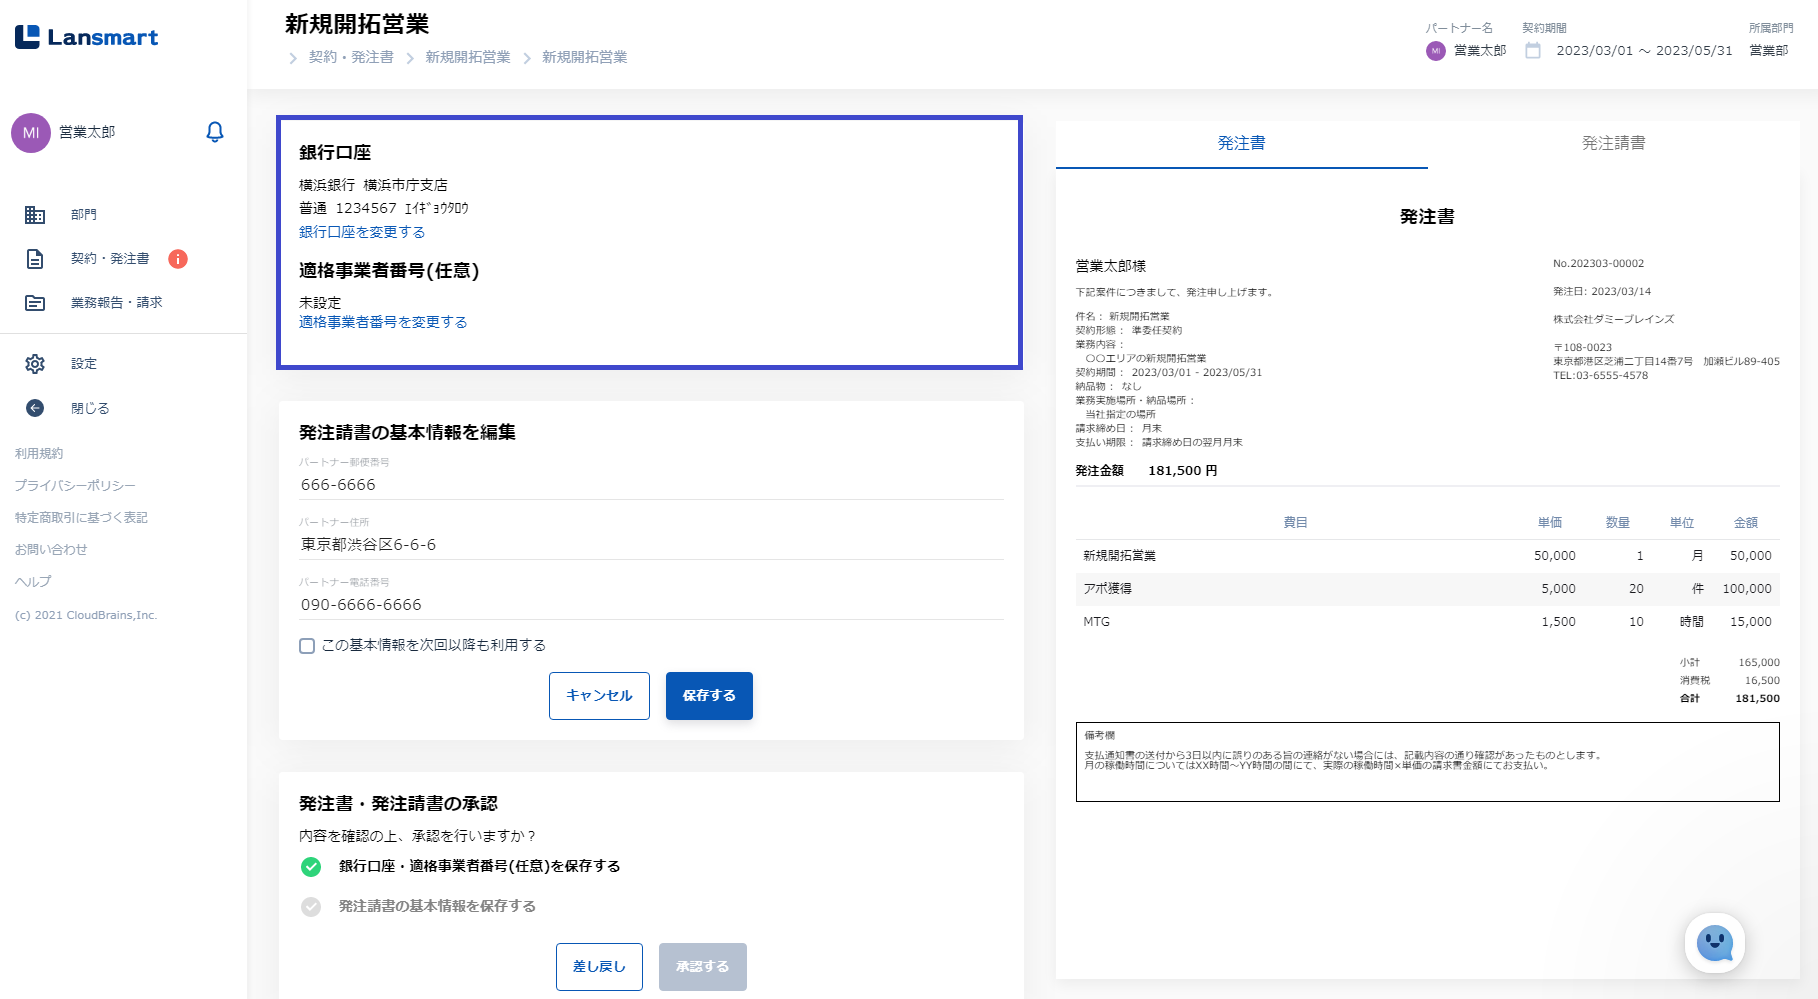Click the 保存する button
The height and width of the screenshot is (999, 1818).
709,696
